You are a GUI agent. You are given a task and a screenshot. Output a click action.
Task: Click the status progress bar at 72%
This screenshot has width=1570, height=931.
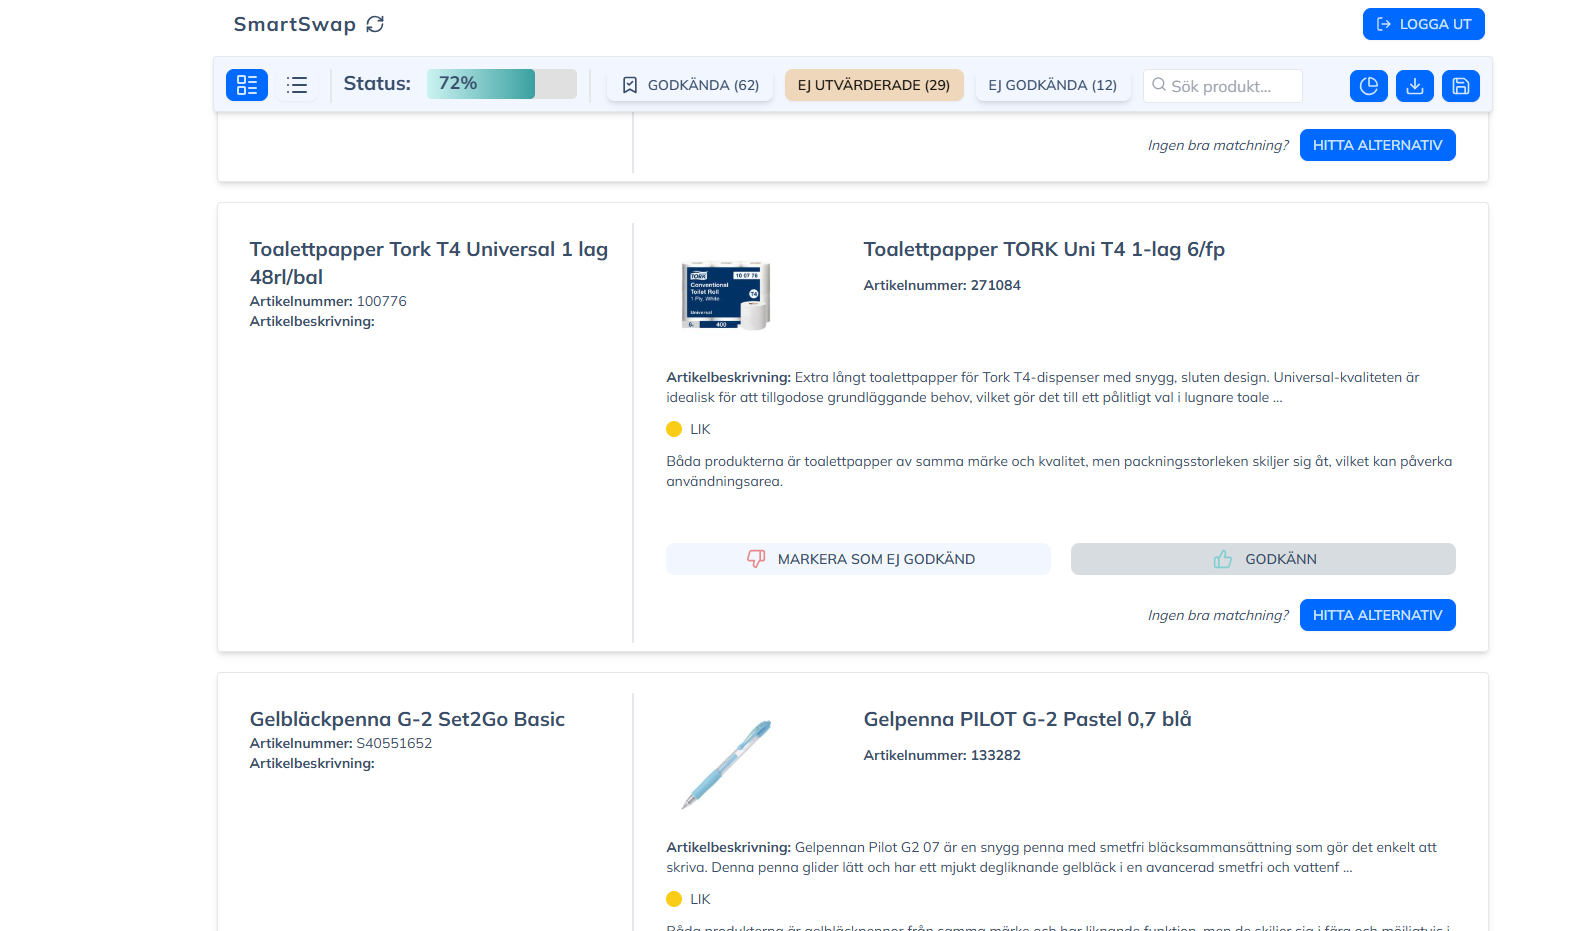point(501,84)
